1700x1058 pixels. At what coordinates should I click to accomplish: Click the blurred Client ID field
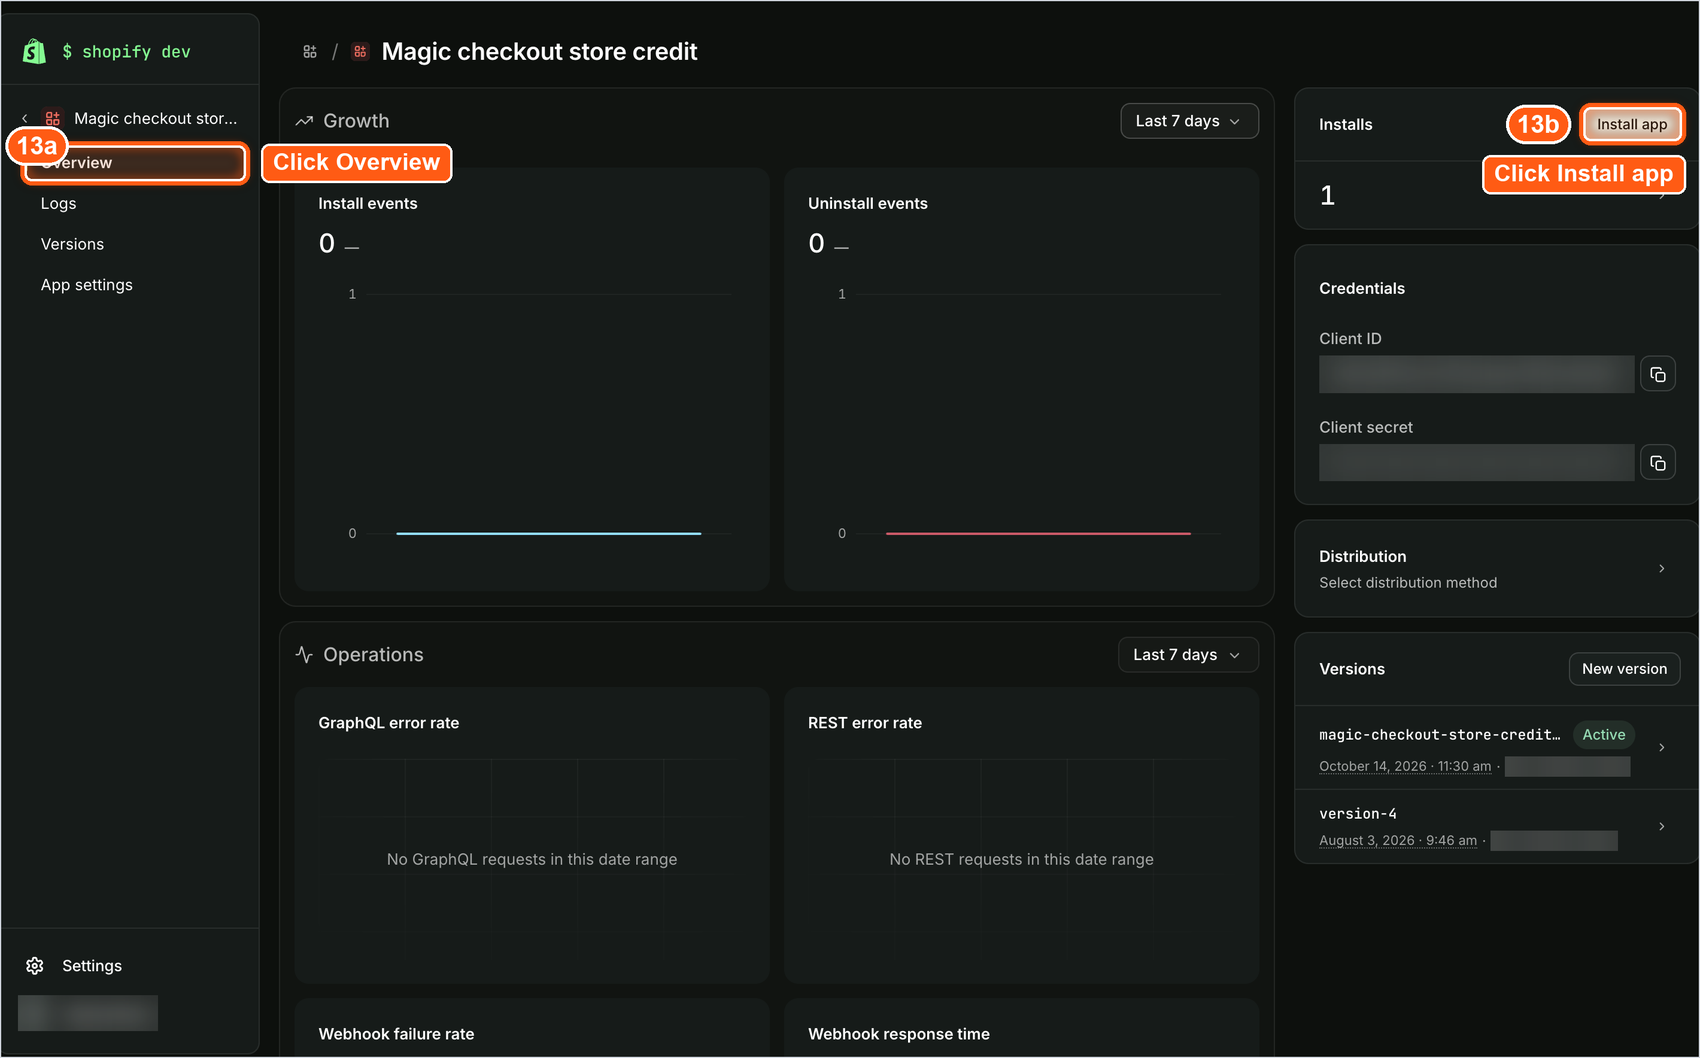[1476, 374]
